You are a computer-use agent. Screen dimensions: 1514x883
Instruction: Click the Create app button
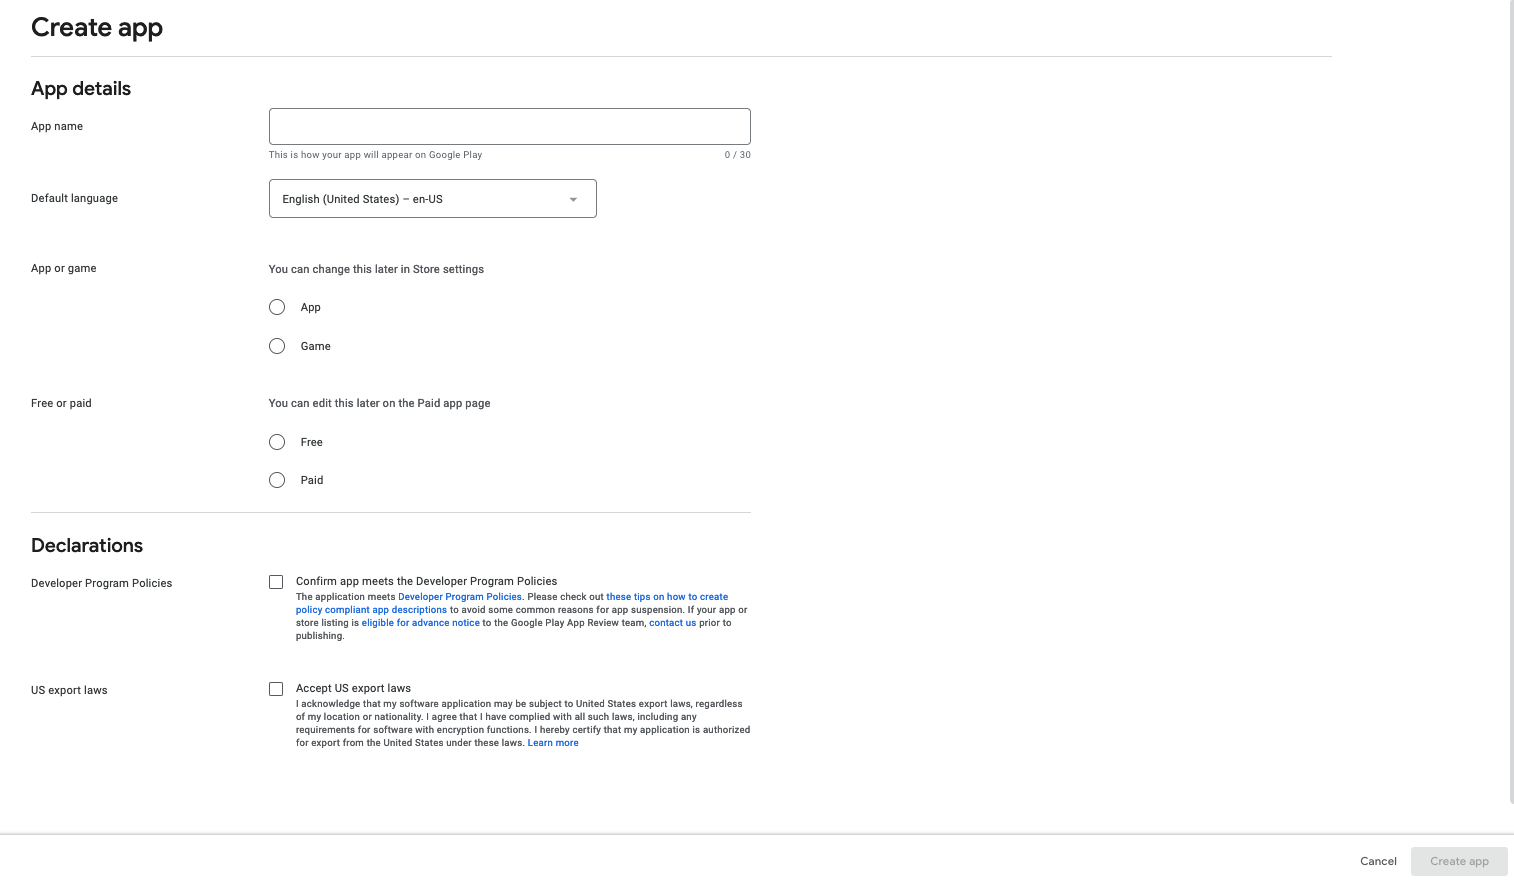click(x=1459, y=861)
